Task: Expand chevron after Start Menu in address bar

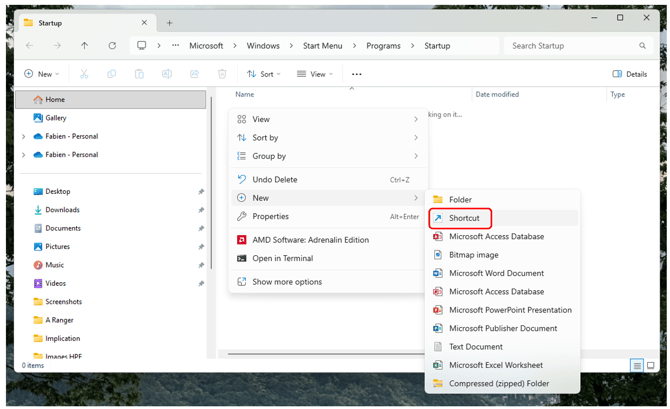Action: (x=354, y=45)
